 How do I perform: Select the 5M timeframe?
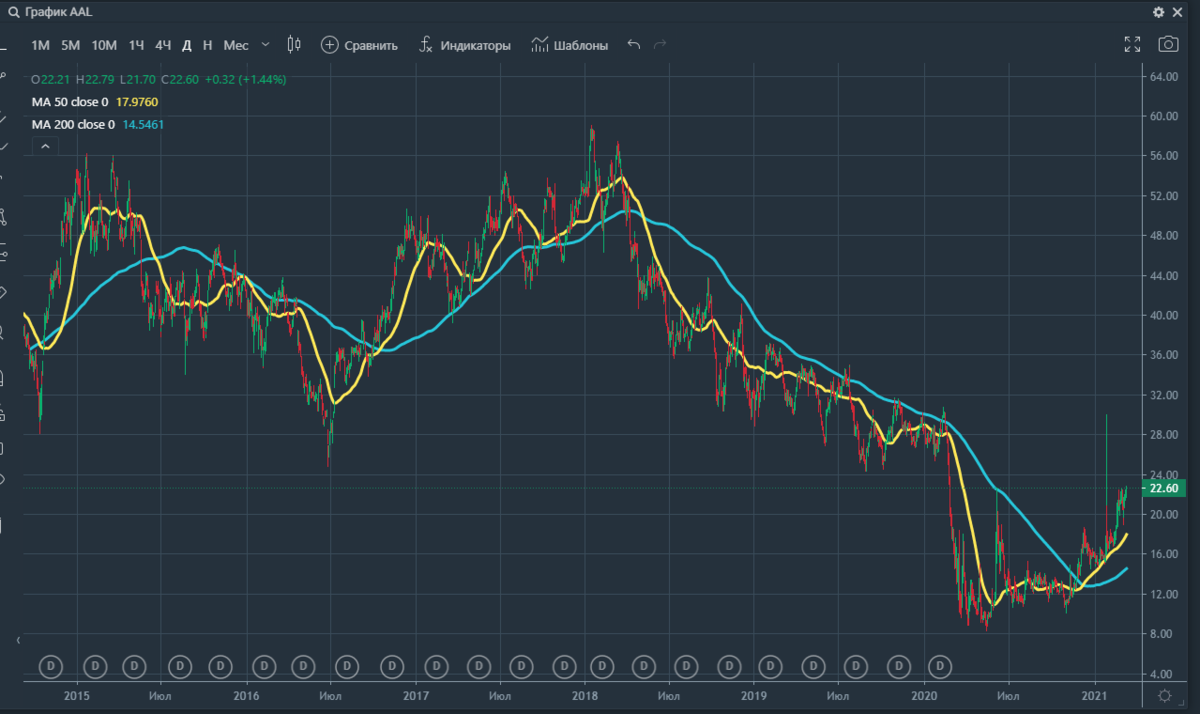tap(70, 45)
